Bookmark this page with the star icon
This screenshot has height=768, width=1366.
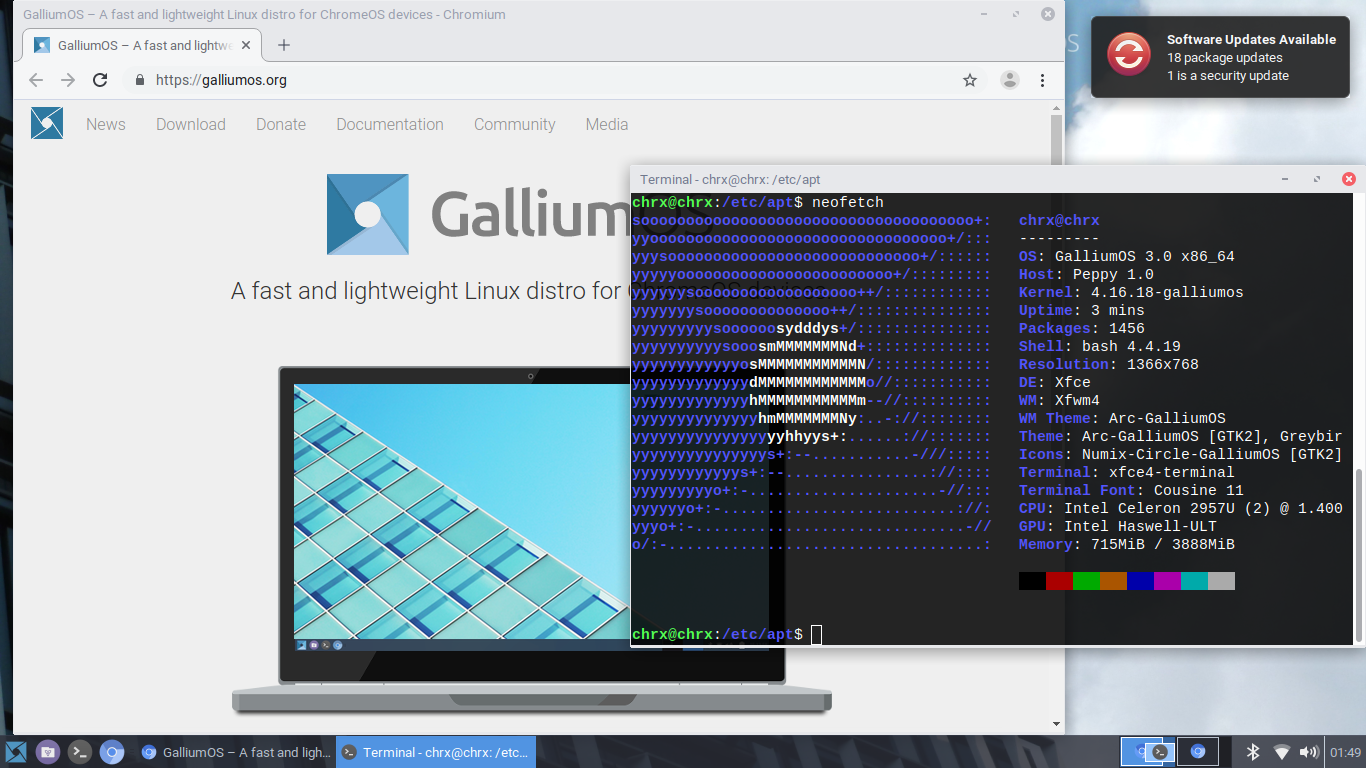[x=970, y=80]
